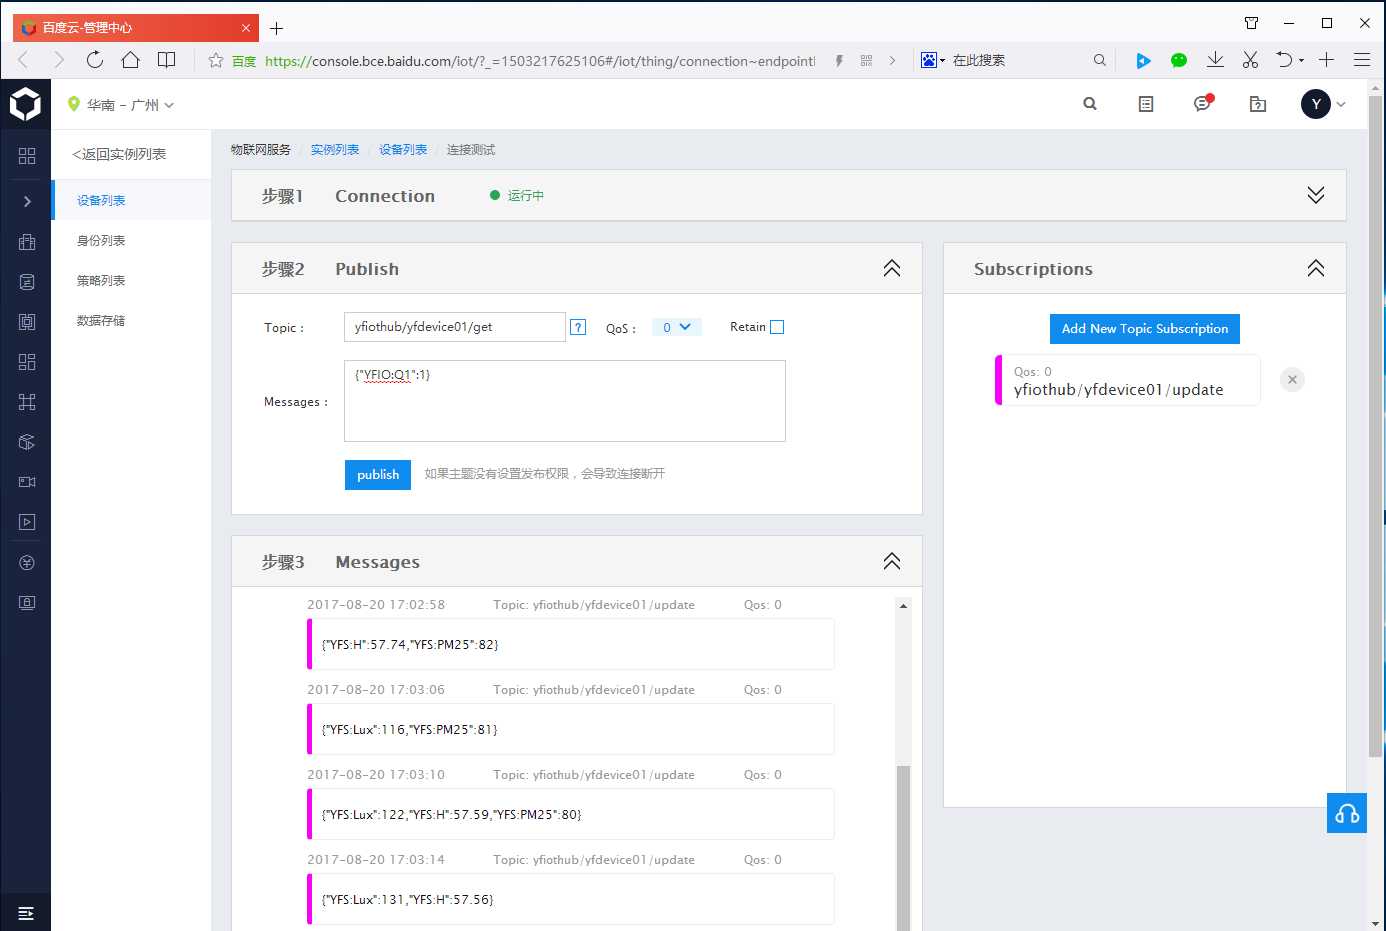Click the sidebar database storage icon
1386x931 pixels.
(27, 282)
